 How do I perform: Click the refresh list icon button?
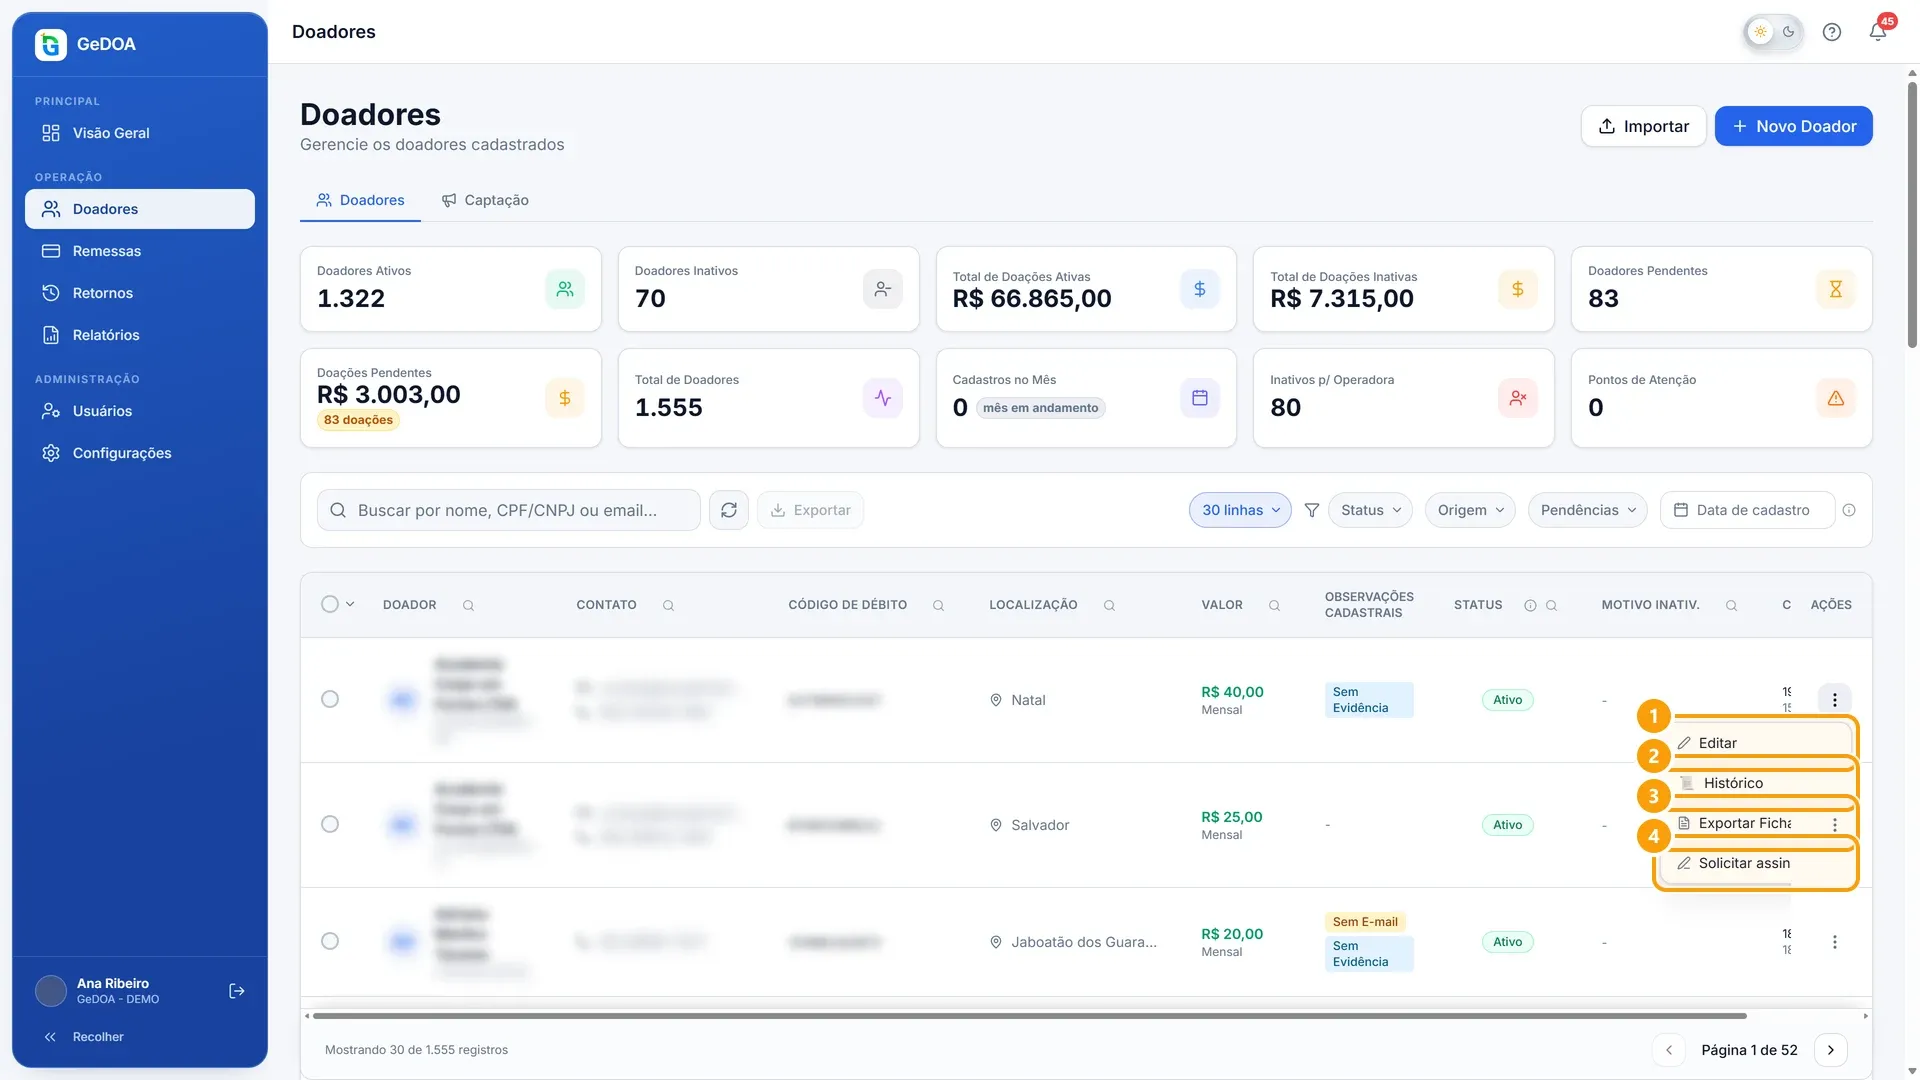coord(729,510)
